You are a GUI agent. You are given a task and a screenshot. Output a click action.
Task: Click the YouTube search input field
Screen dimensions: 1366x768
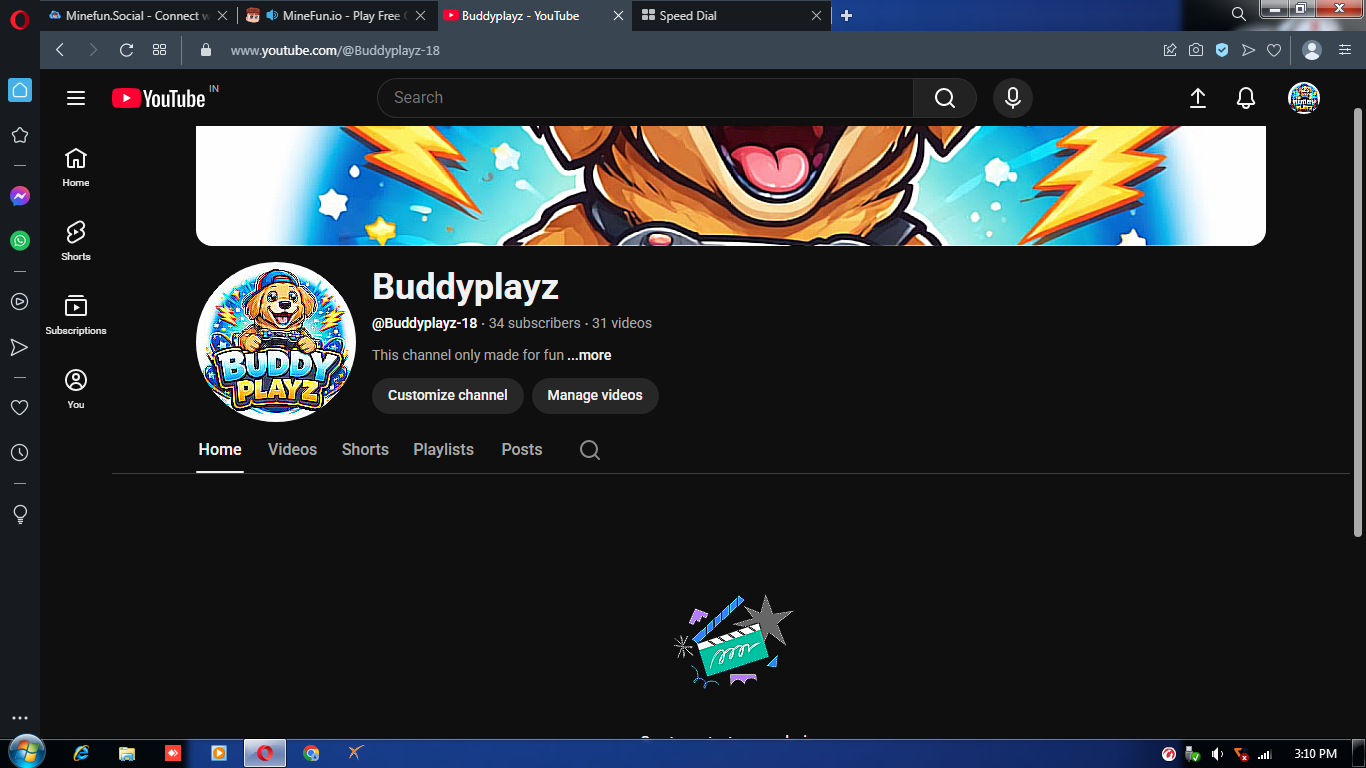(x=645, y=98)
